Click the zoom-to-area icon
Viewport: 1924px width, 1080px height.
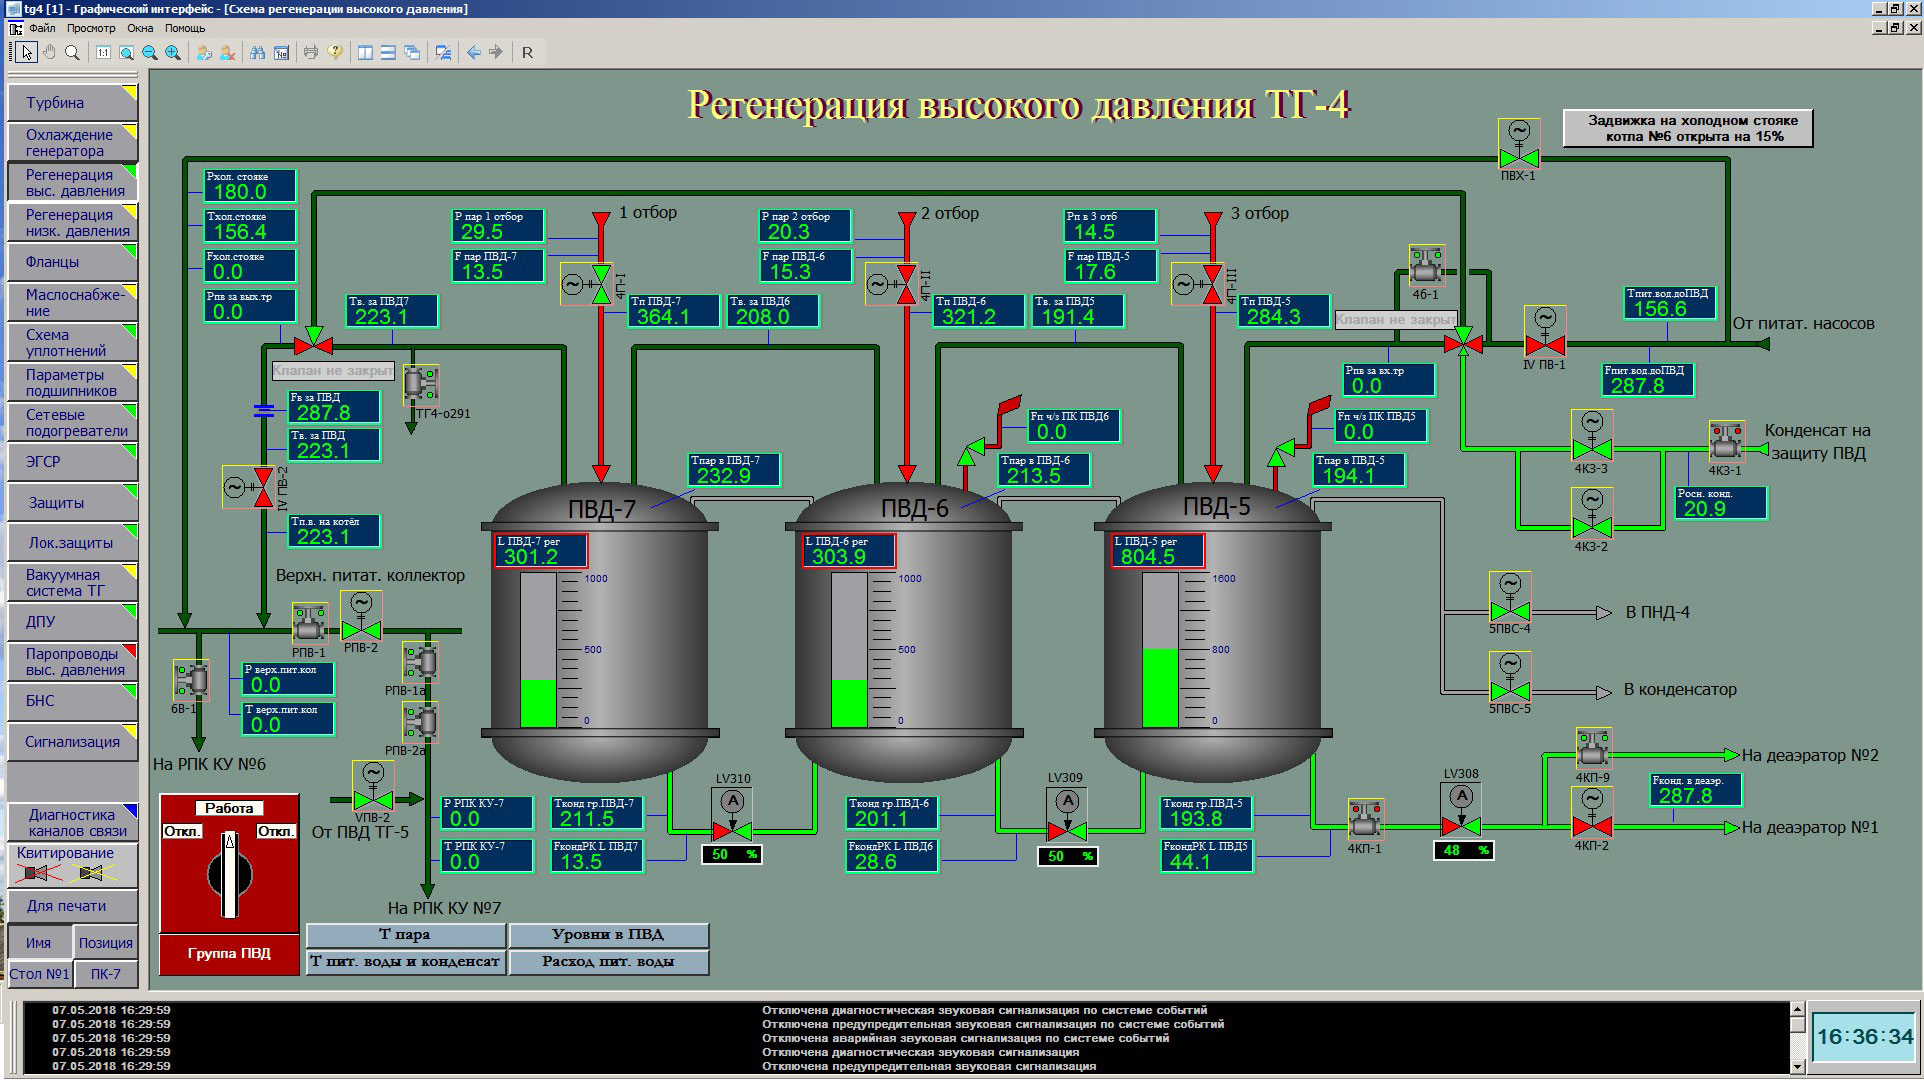click(126, 52)
